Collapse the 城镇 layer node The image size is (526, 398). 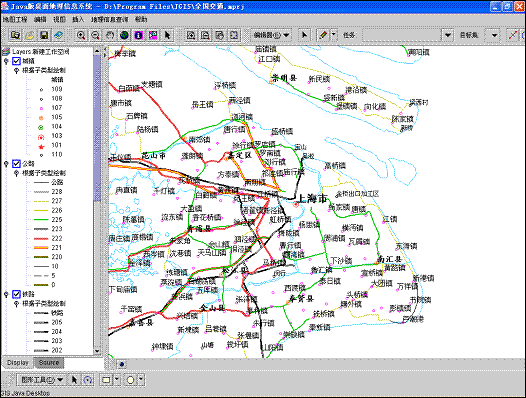coord(6,61)
